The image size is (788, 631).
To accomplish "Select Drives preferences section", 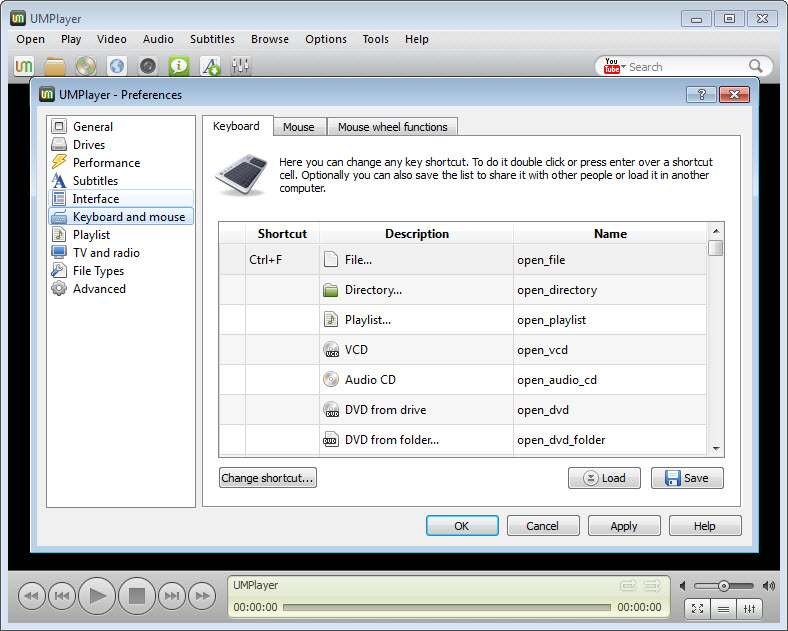I will pyautogui.click(x=88, y=145).
